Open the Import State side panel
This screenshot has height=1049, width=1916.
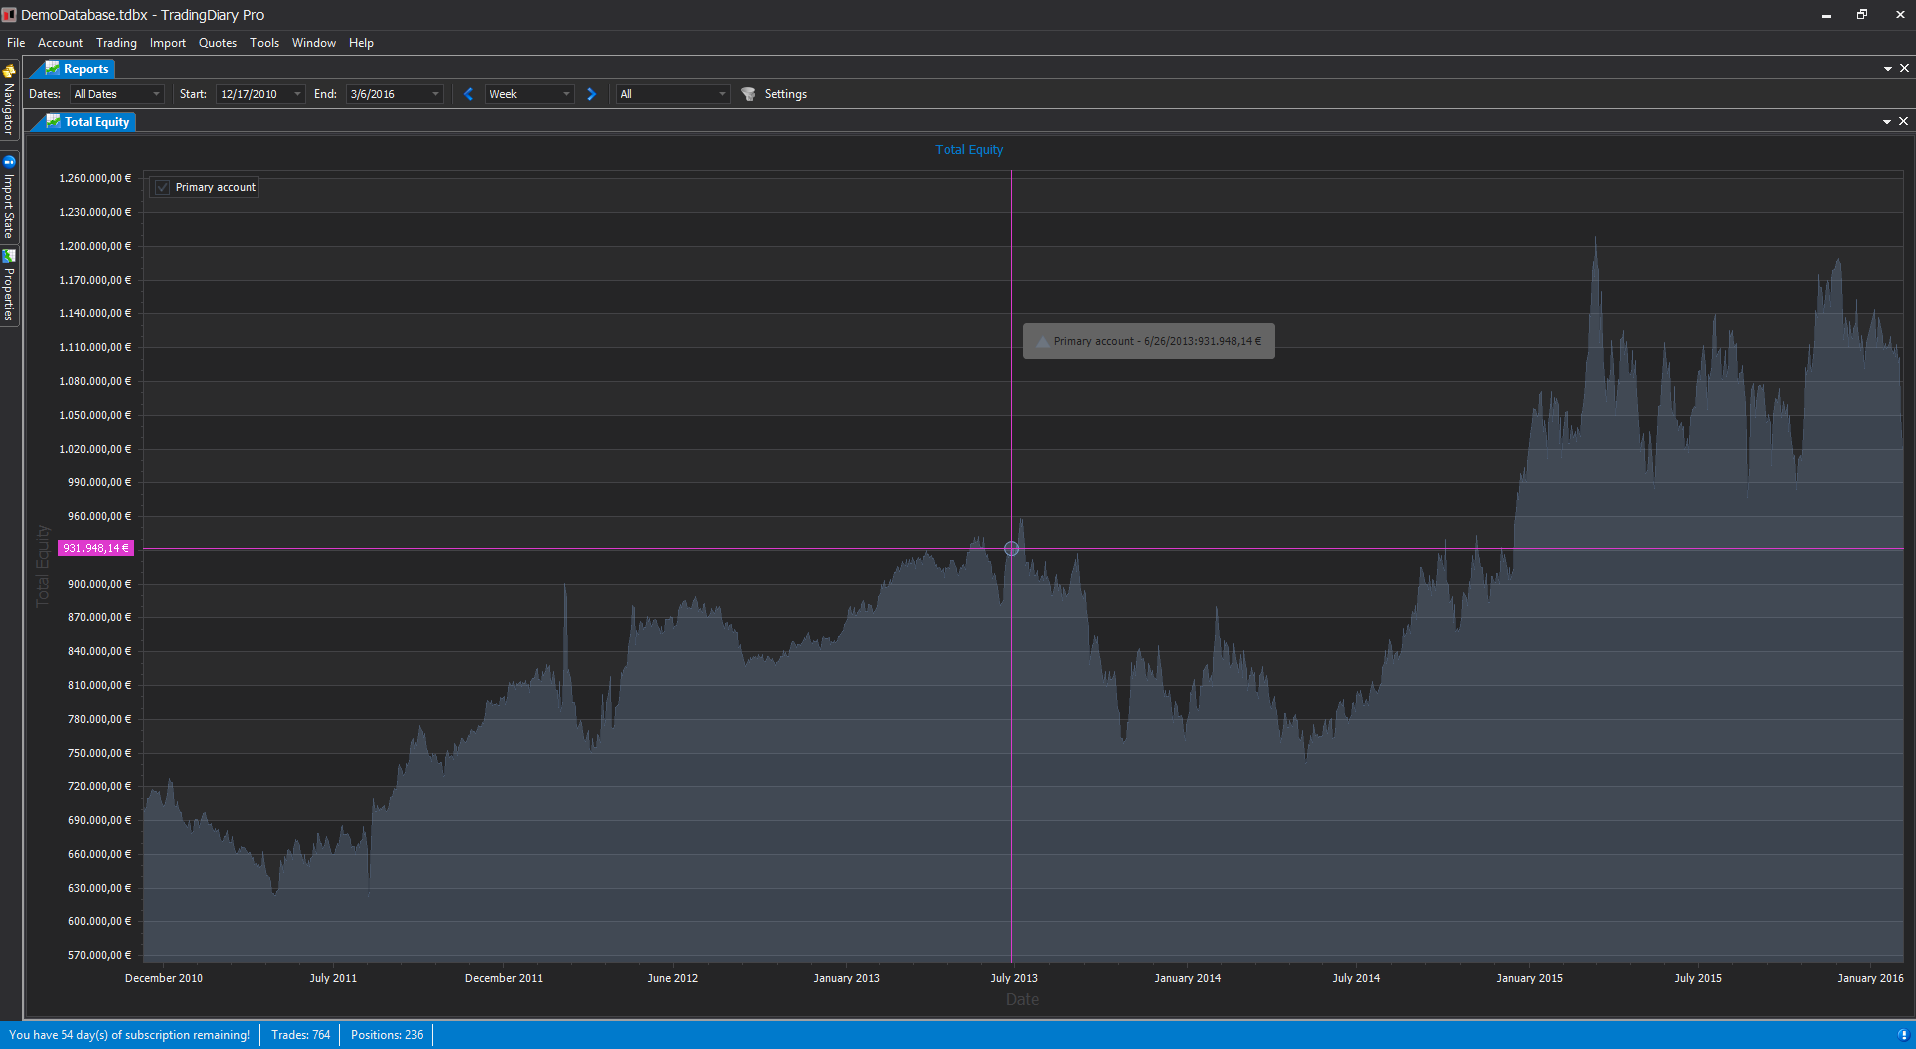pyautogui.click(x=9, y=197)
